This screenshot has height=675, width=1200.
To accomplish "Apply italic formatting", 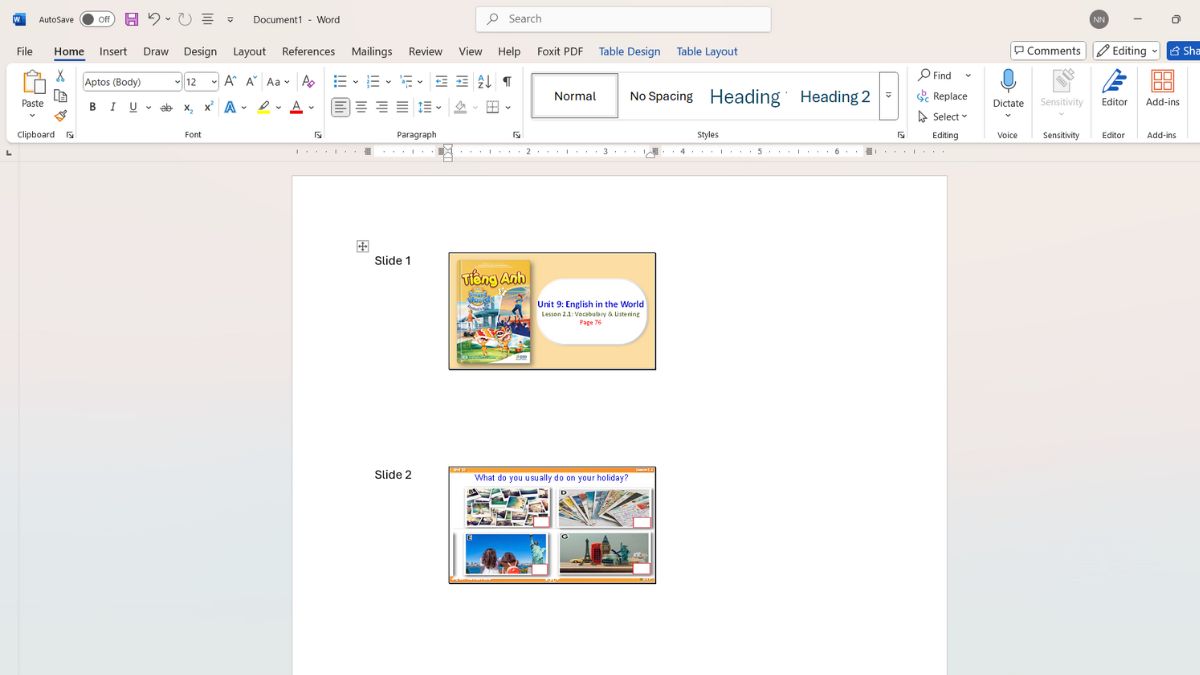I will (x=111, y=107).
